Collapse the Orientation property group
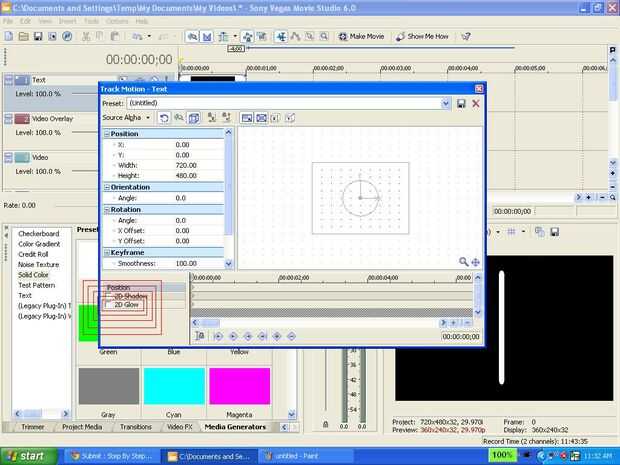620x465 pixels. tap(106, 187)
